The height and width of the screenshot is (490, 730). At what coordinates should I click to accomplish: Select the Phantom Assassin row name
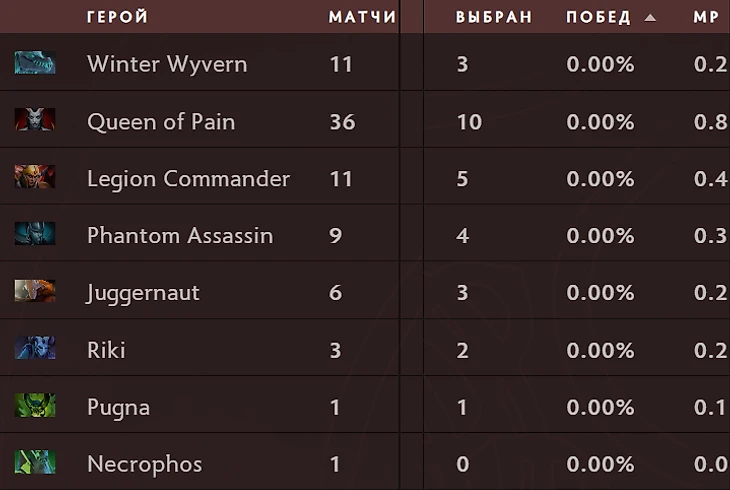[x=180, y=236]
